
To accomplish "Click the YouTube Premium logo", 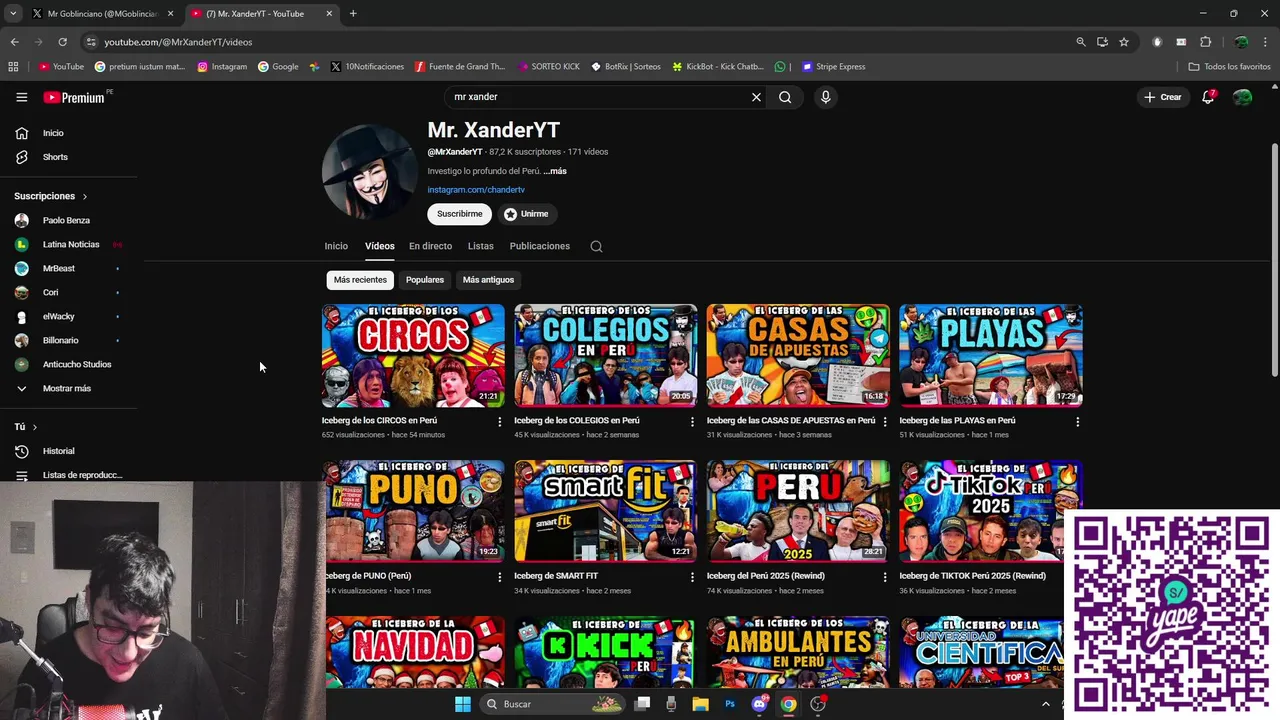I will [74, 97].
